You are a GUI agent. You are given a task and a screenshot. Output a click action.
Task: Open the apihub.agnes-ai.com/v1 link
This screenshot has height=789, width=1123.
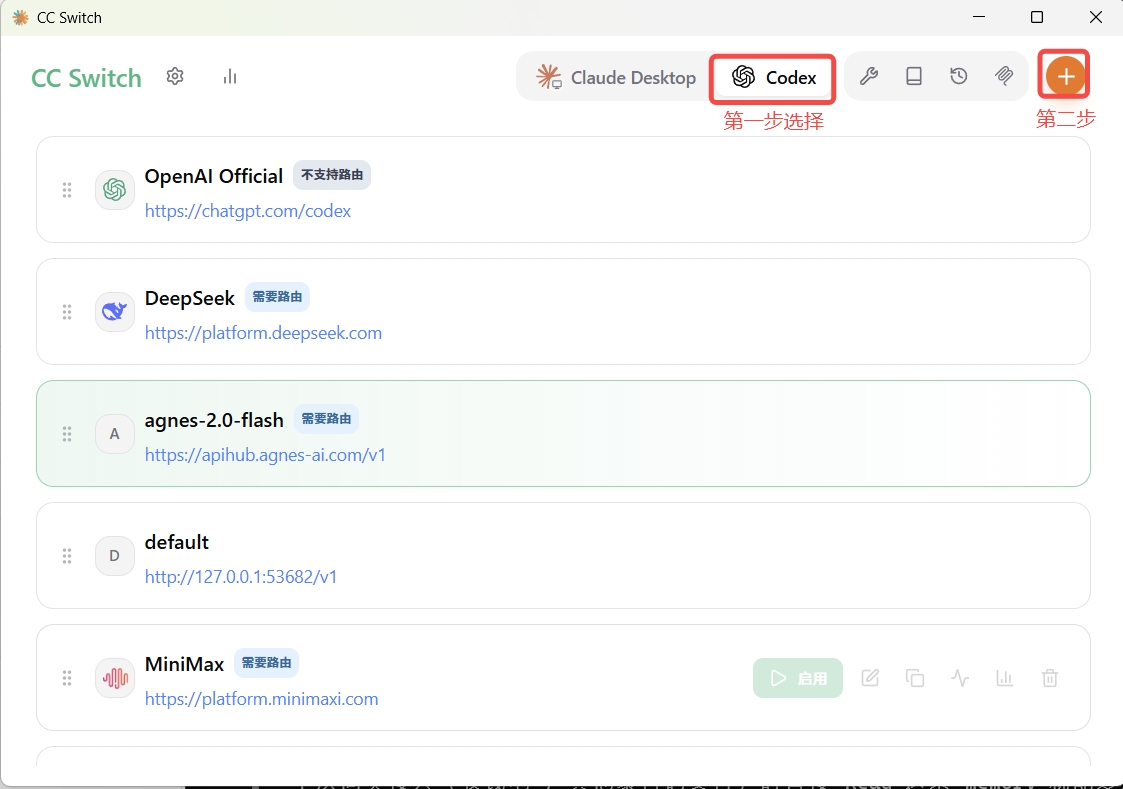click(265, 455)
